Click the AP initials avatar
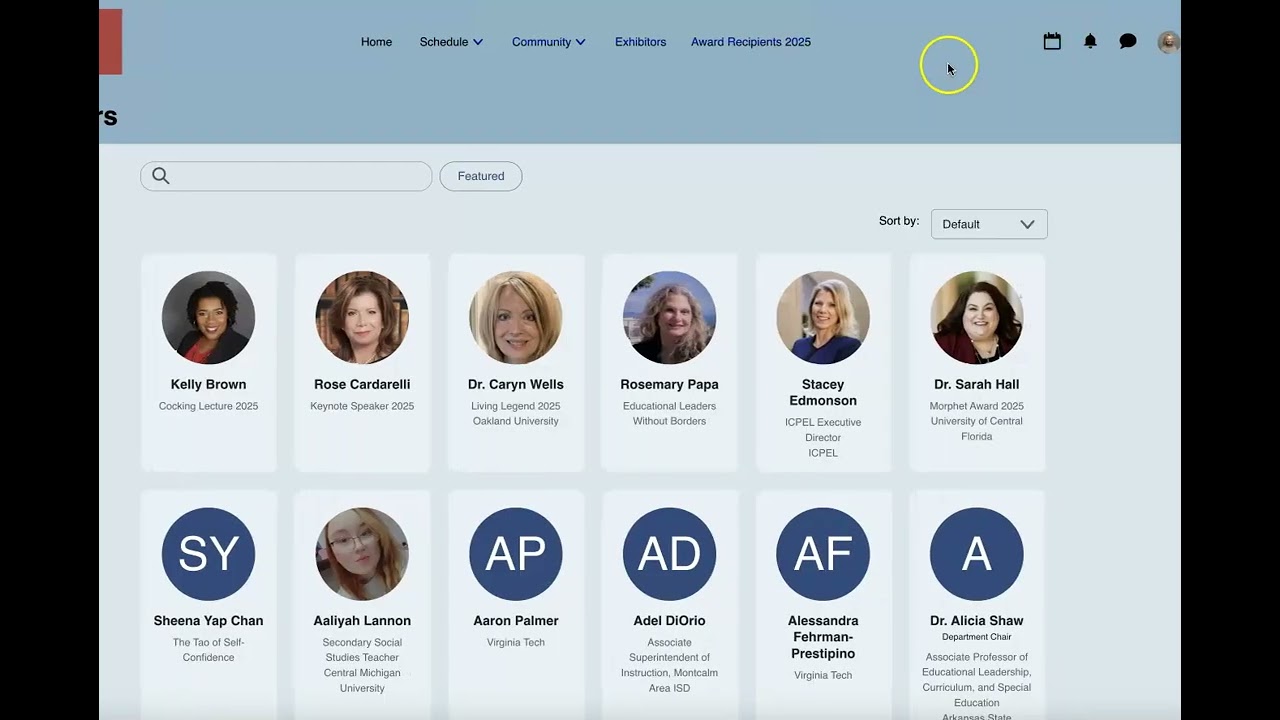The width and height of the screenshot is (1280, 720). pos(516,554)
